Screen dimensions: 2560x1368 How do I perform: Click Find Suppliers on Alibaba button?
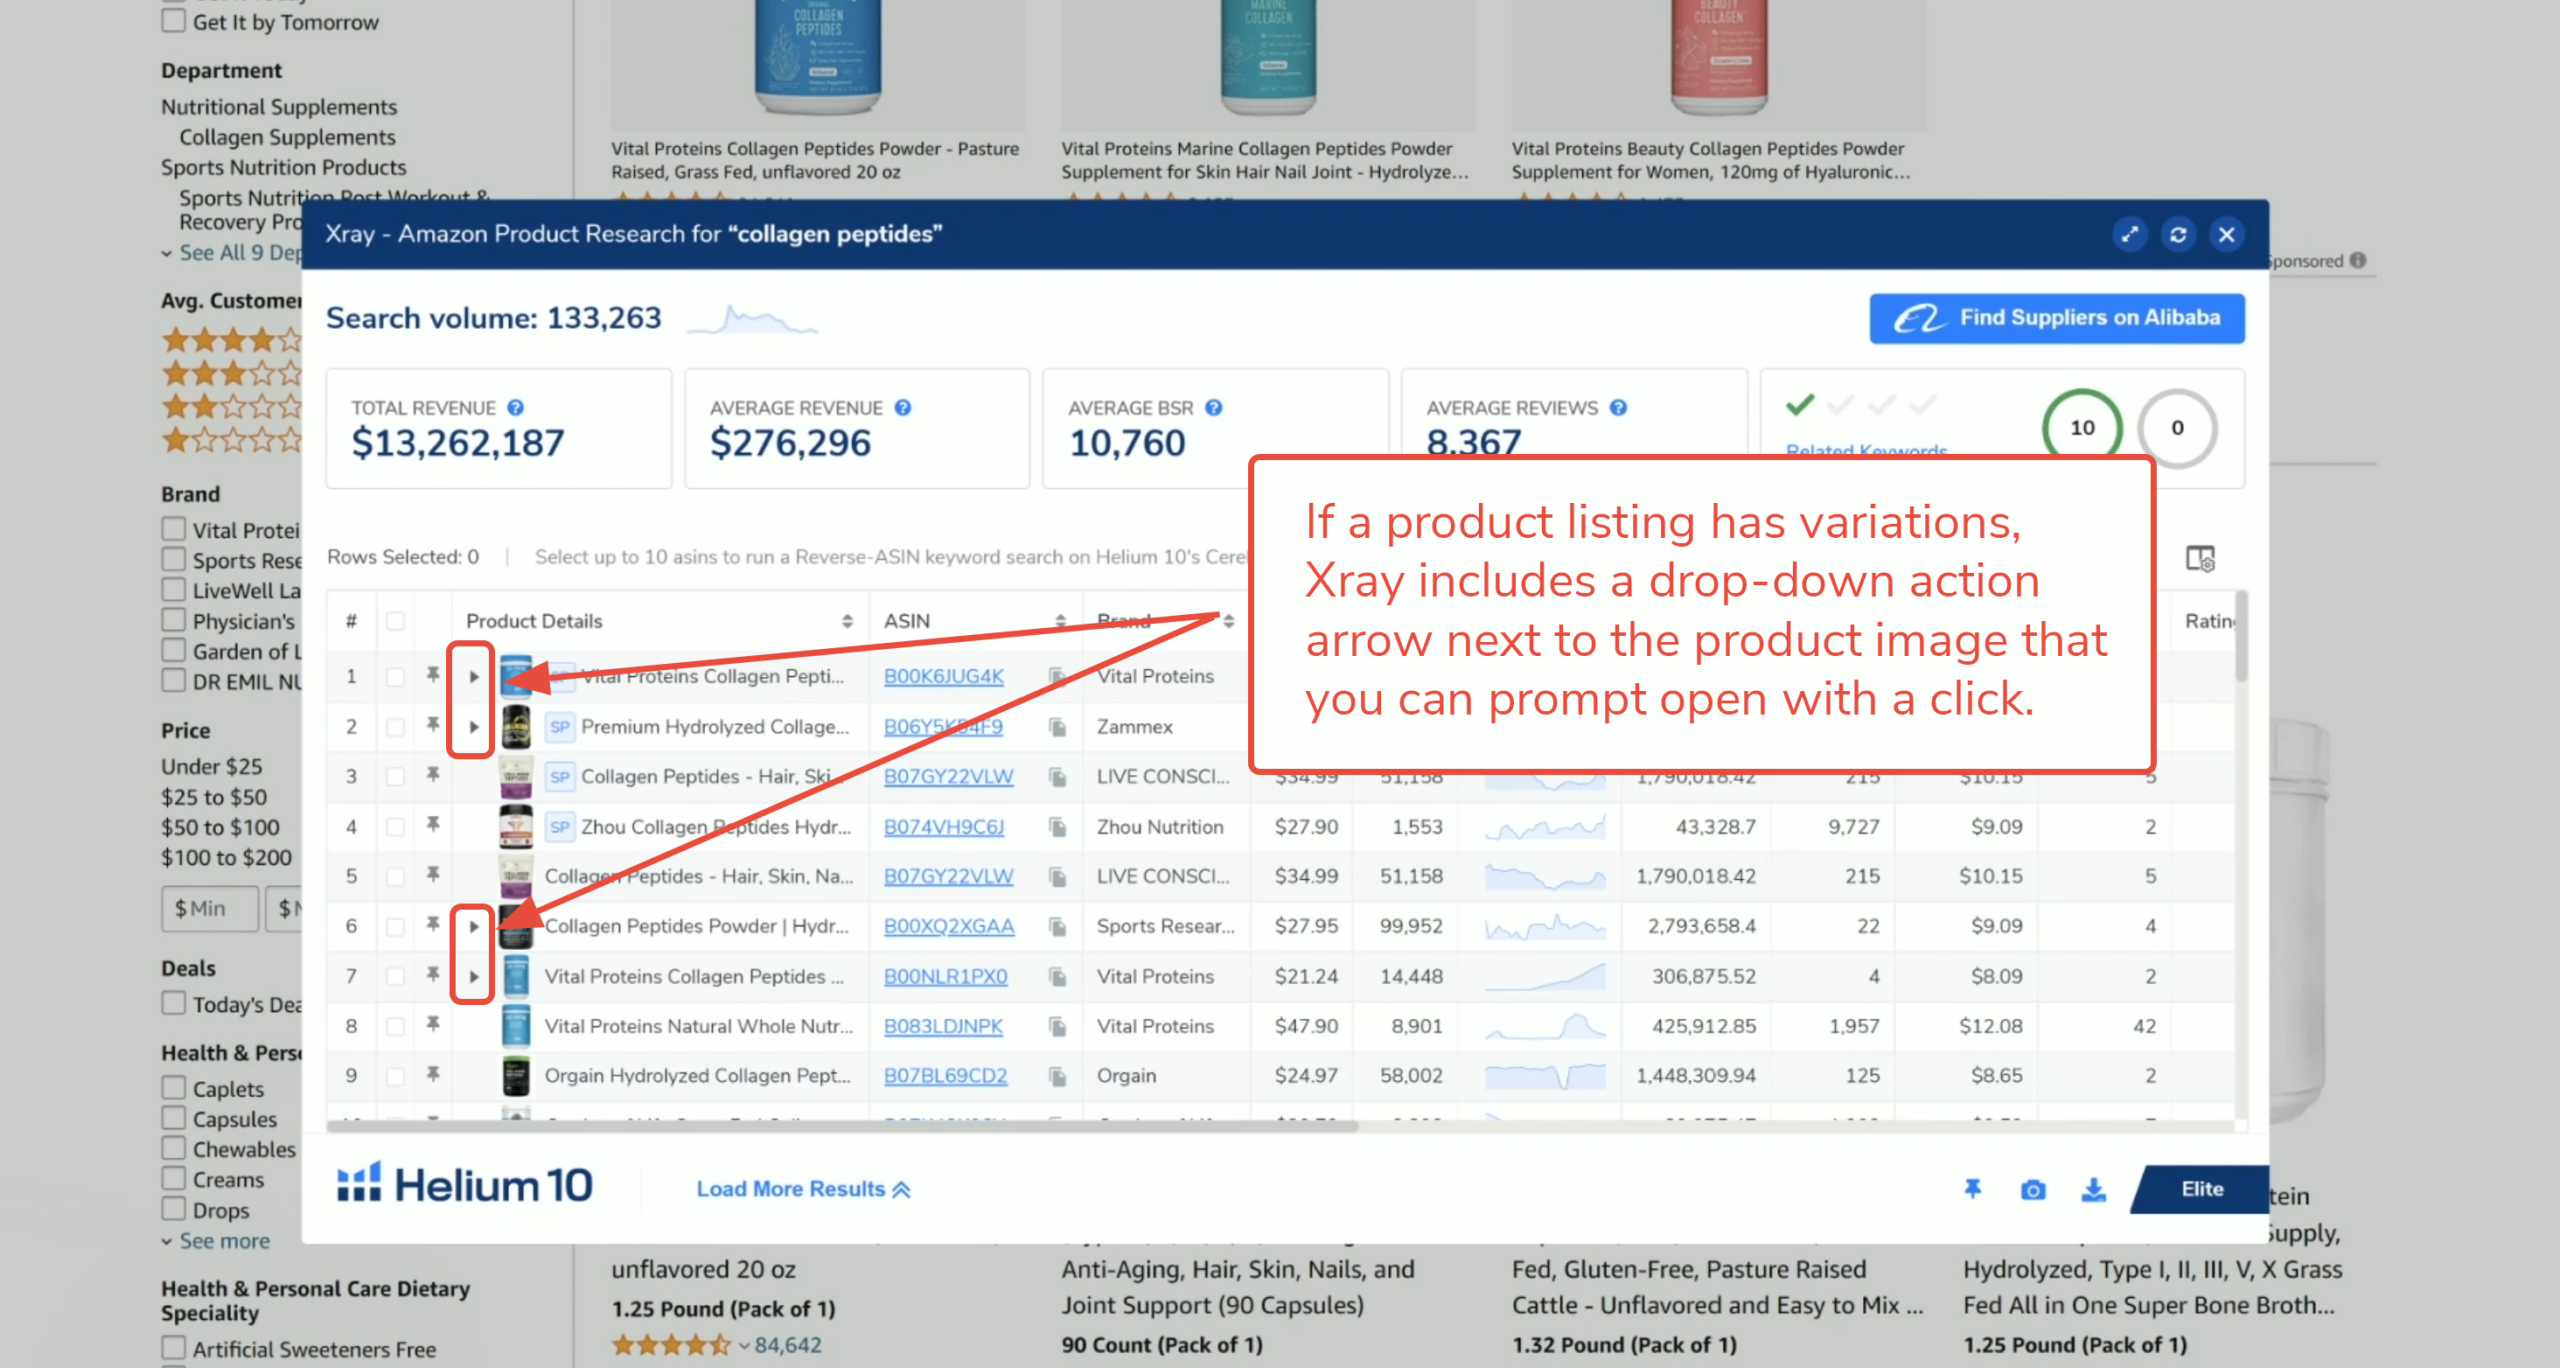(2056, 318)
